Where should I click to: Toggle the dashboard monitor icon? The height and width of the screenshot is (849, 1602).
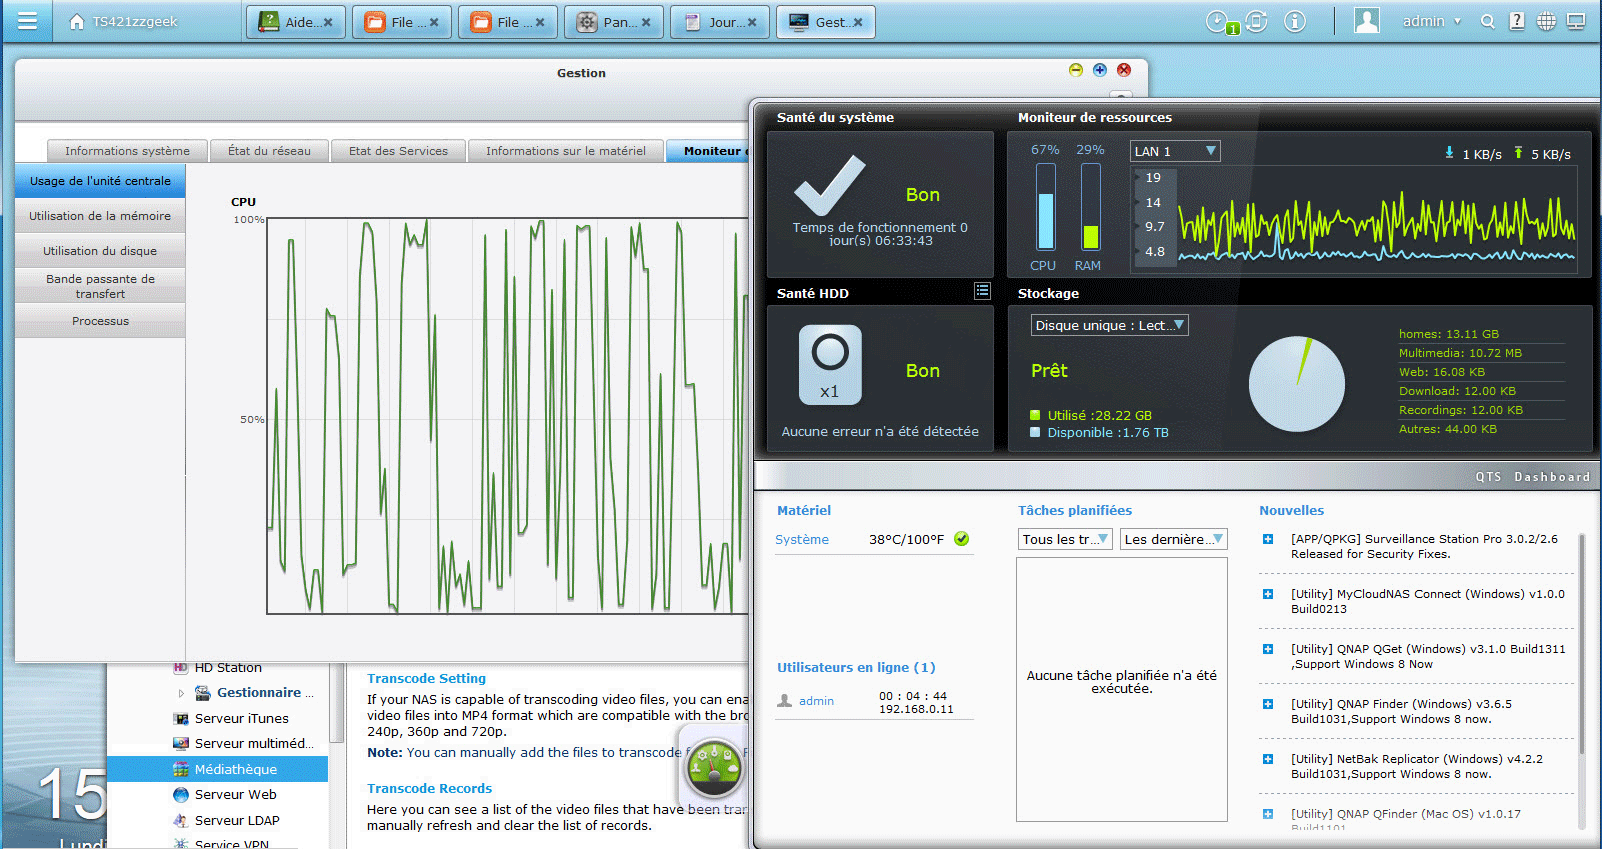coord(1576,21)
